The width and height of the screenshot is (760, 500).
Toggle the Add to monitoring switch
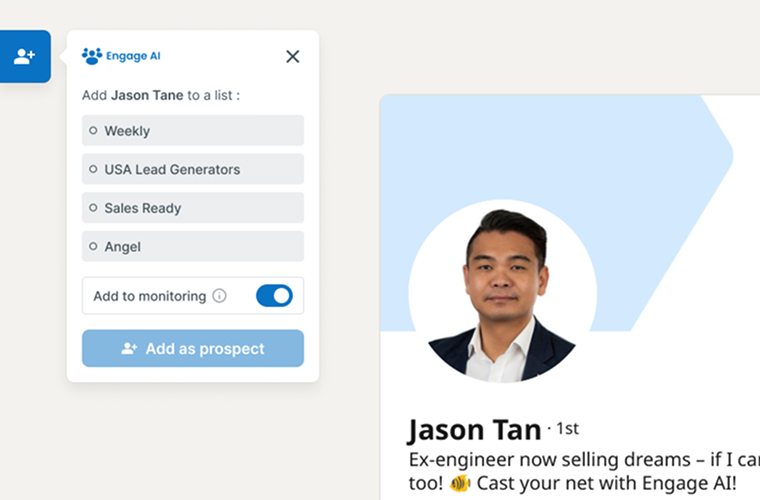(x=274, y=296)
